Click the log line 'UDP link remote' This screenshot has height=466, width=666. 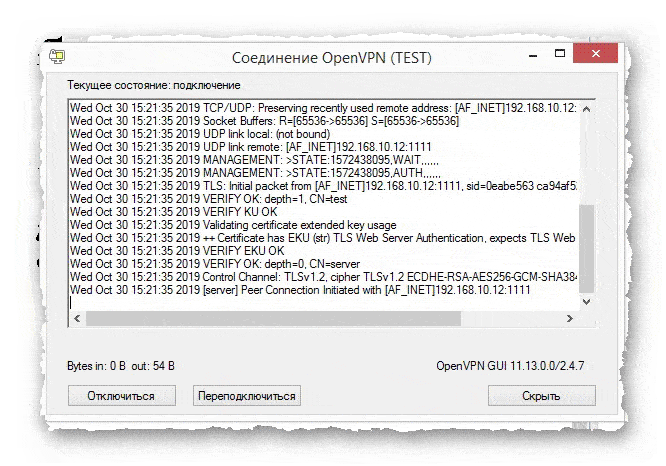tap(251, 147)
